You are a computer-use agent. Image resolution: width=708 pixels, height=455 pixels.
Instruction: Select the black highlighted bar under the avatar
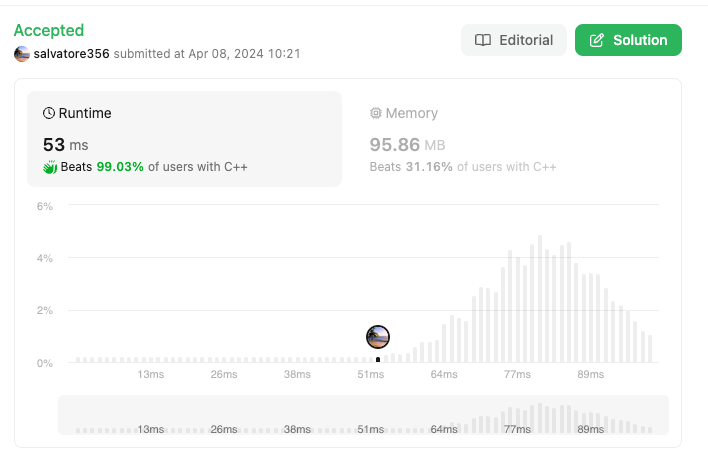pos(378,360)
